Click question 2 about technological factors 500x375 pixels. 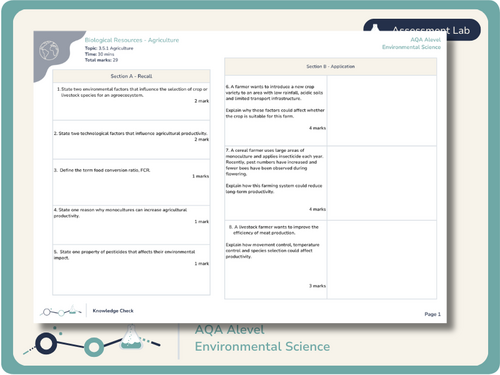tap(130, 133)
